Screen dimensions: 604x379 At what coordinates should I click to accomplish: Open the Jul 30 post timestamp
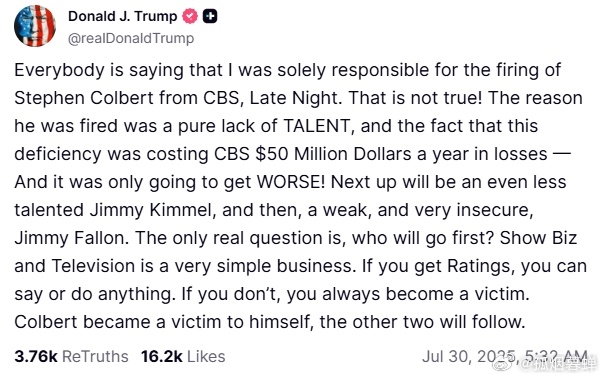(x=505, y=357)
